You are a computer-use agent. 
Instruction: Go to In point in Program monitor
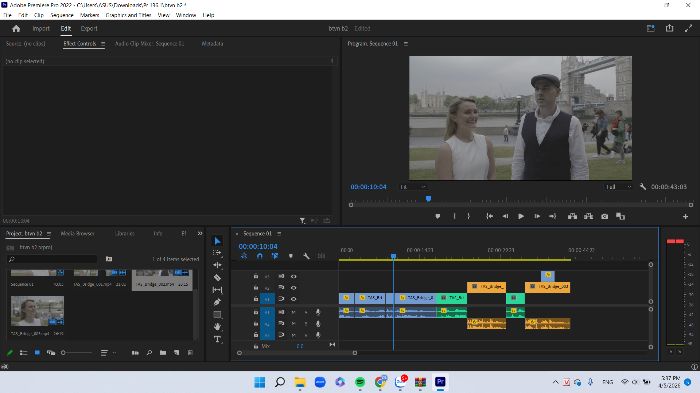point(490,216)
